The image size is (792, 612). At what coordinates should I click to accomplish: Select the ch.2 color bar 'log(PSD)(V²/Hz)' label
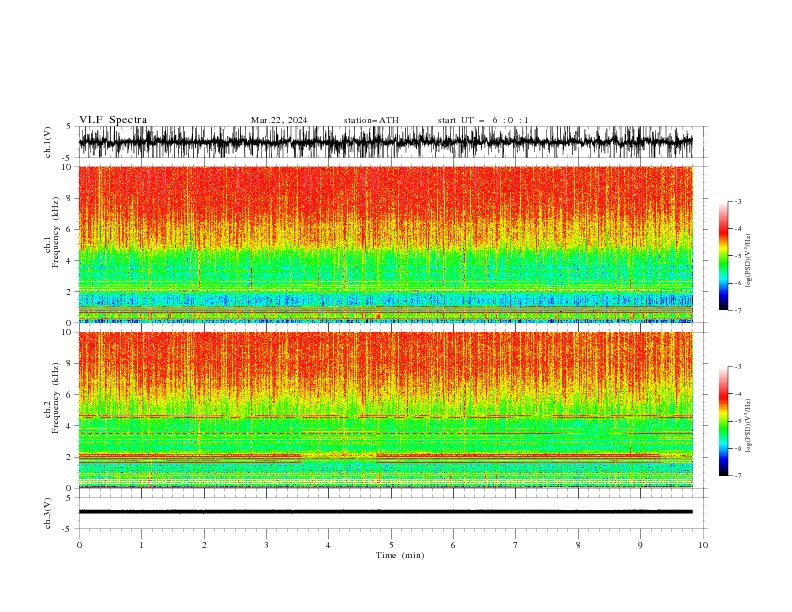pos(749,426)
